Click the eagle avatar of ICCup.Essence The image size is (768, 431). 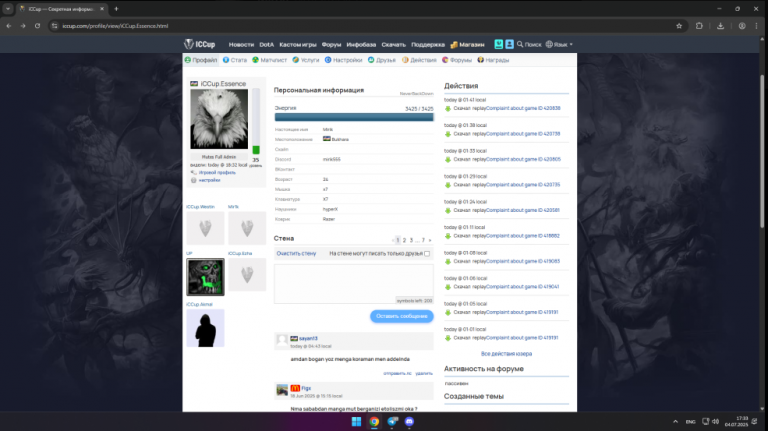point(219,119)
